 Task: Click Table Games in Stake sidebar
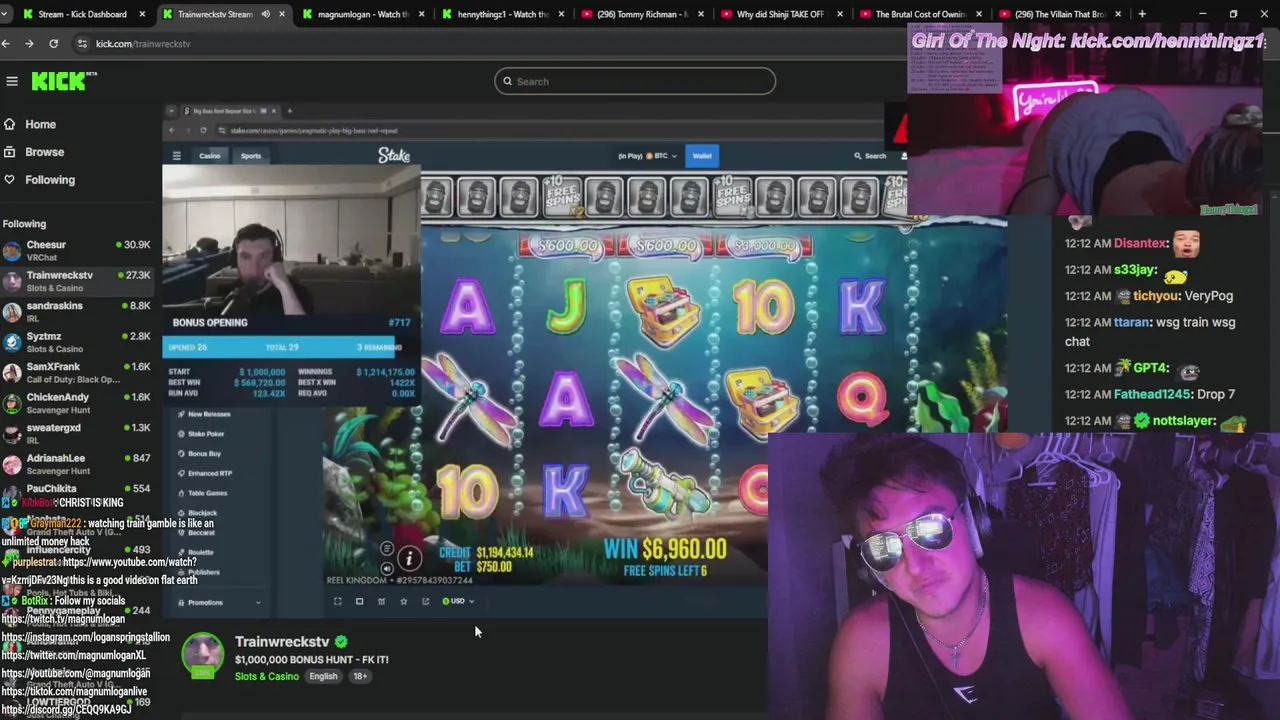click(208, 493)
